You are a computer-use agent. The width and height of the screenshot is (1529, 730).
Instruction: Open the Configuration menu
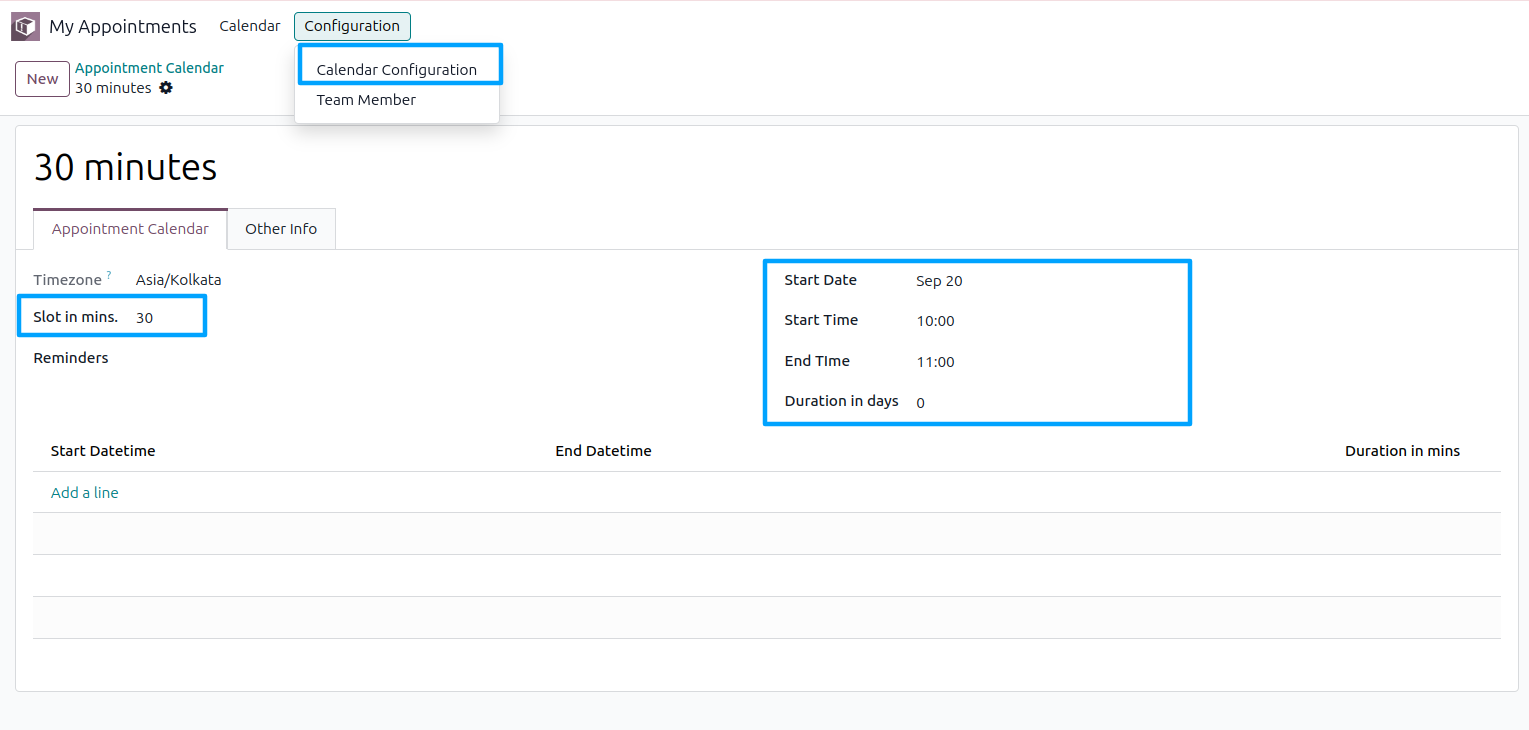(x=352, y=26)
